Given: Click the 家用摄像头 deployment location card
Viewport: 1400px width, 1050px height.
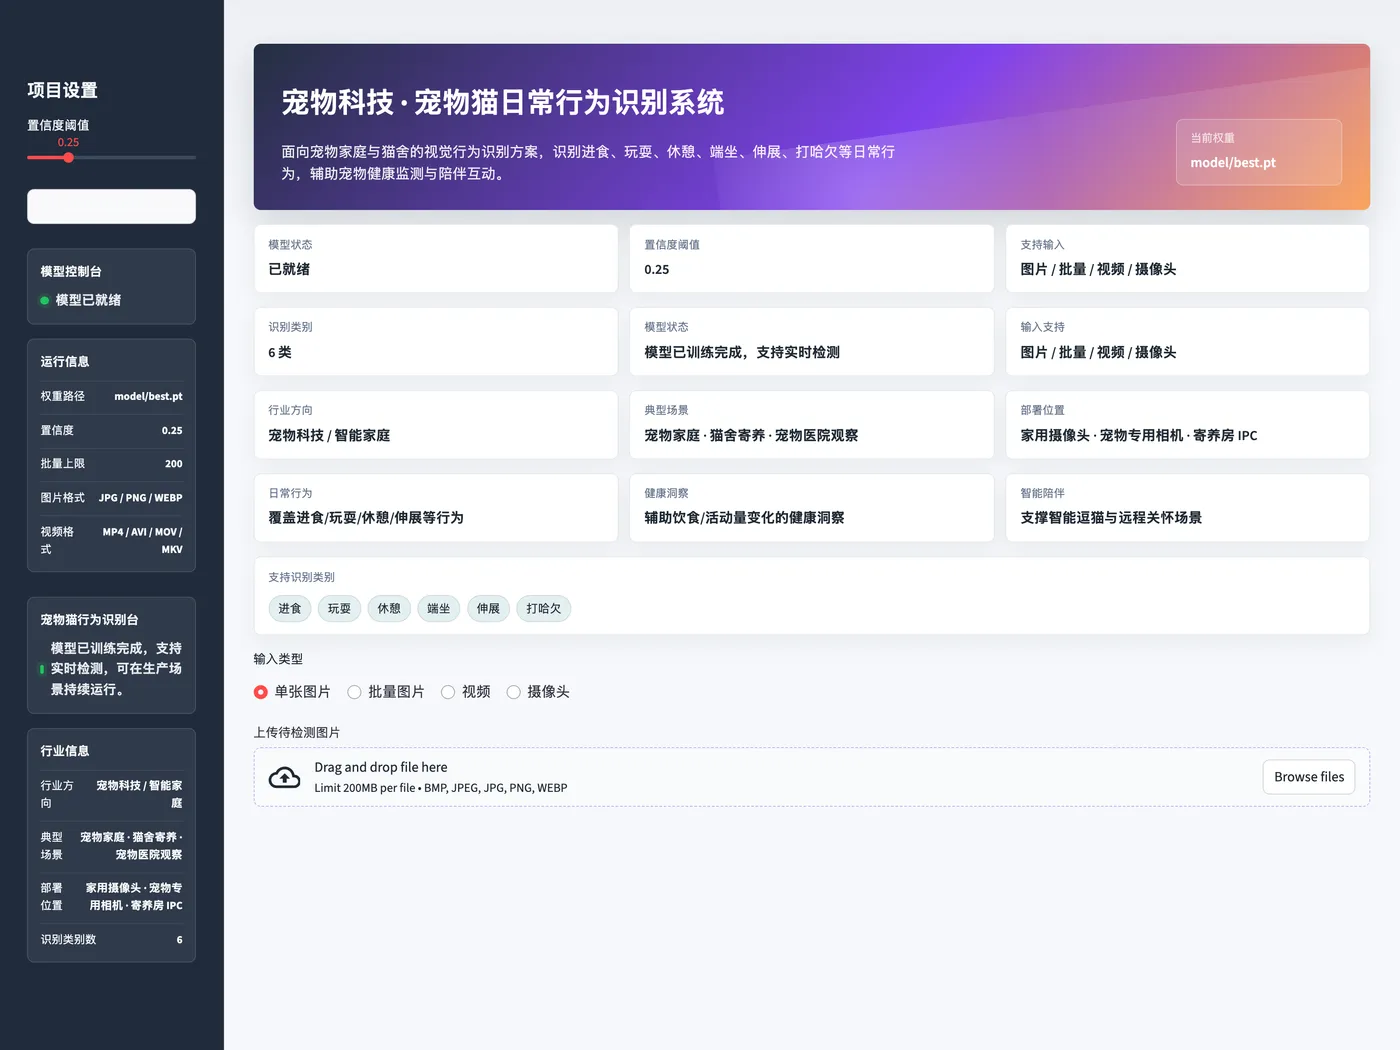Looking at the screenshot, I should [x=1188, y=424].
